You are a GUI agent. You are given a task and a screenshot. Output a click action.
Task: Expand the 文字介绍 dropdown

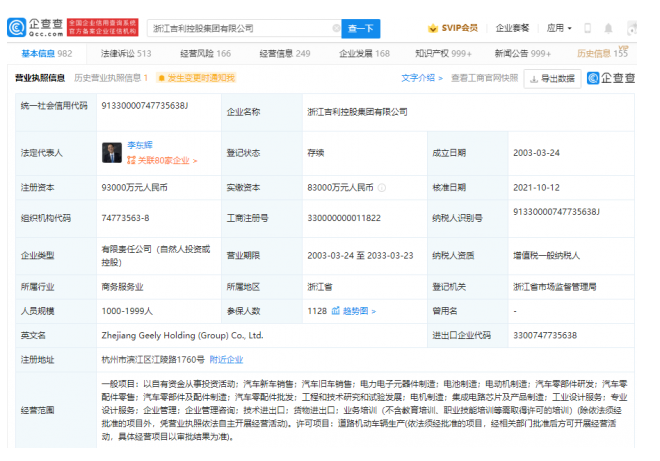coord(422,77)
